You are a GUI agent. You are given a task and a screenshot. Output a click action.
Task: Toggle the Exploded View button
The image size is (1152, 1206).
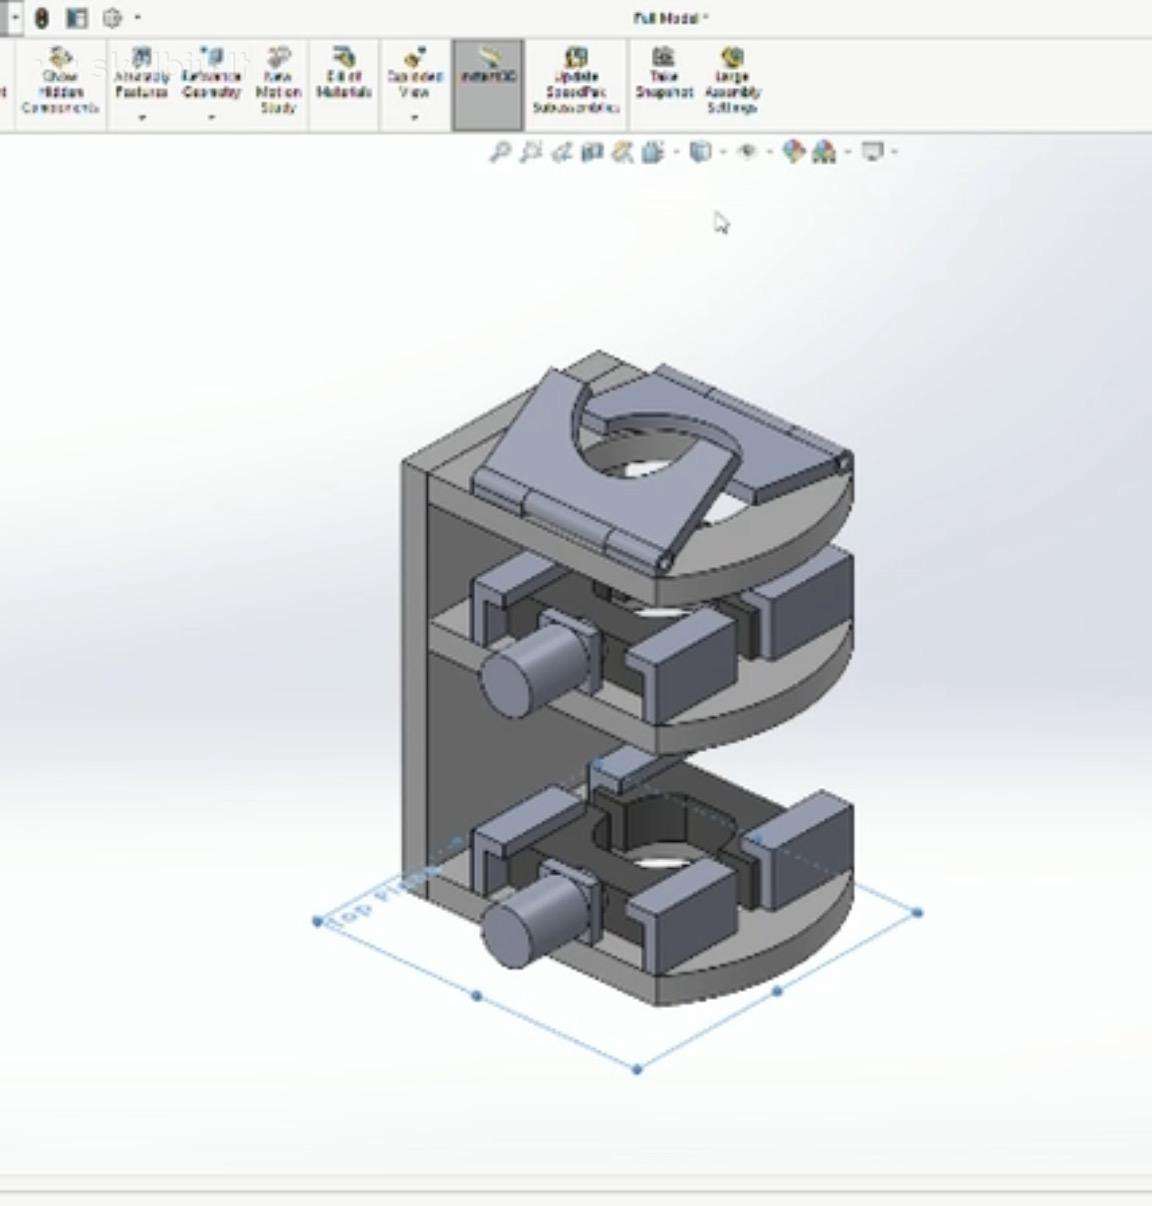point(415,74)
